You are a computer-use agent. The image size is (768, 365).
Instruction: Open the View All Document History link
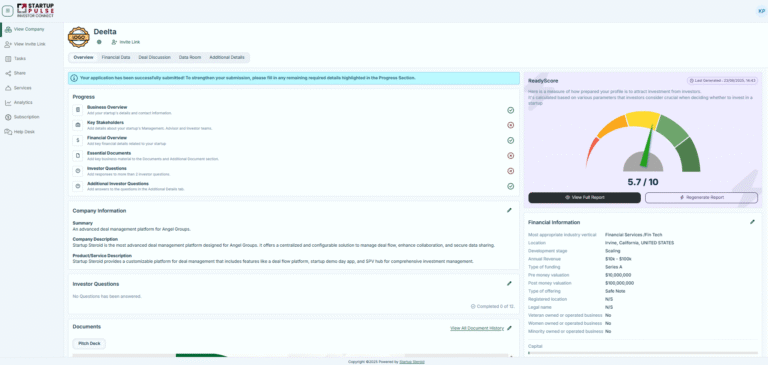click(477, 328)
